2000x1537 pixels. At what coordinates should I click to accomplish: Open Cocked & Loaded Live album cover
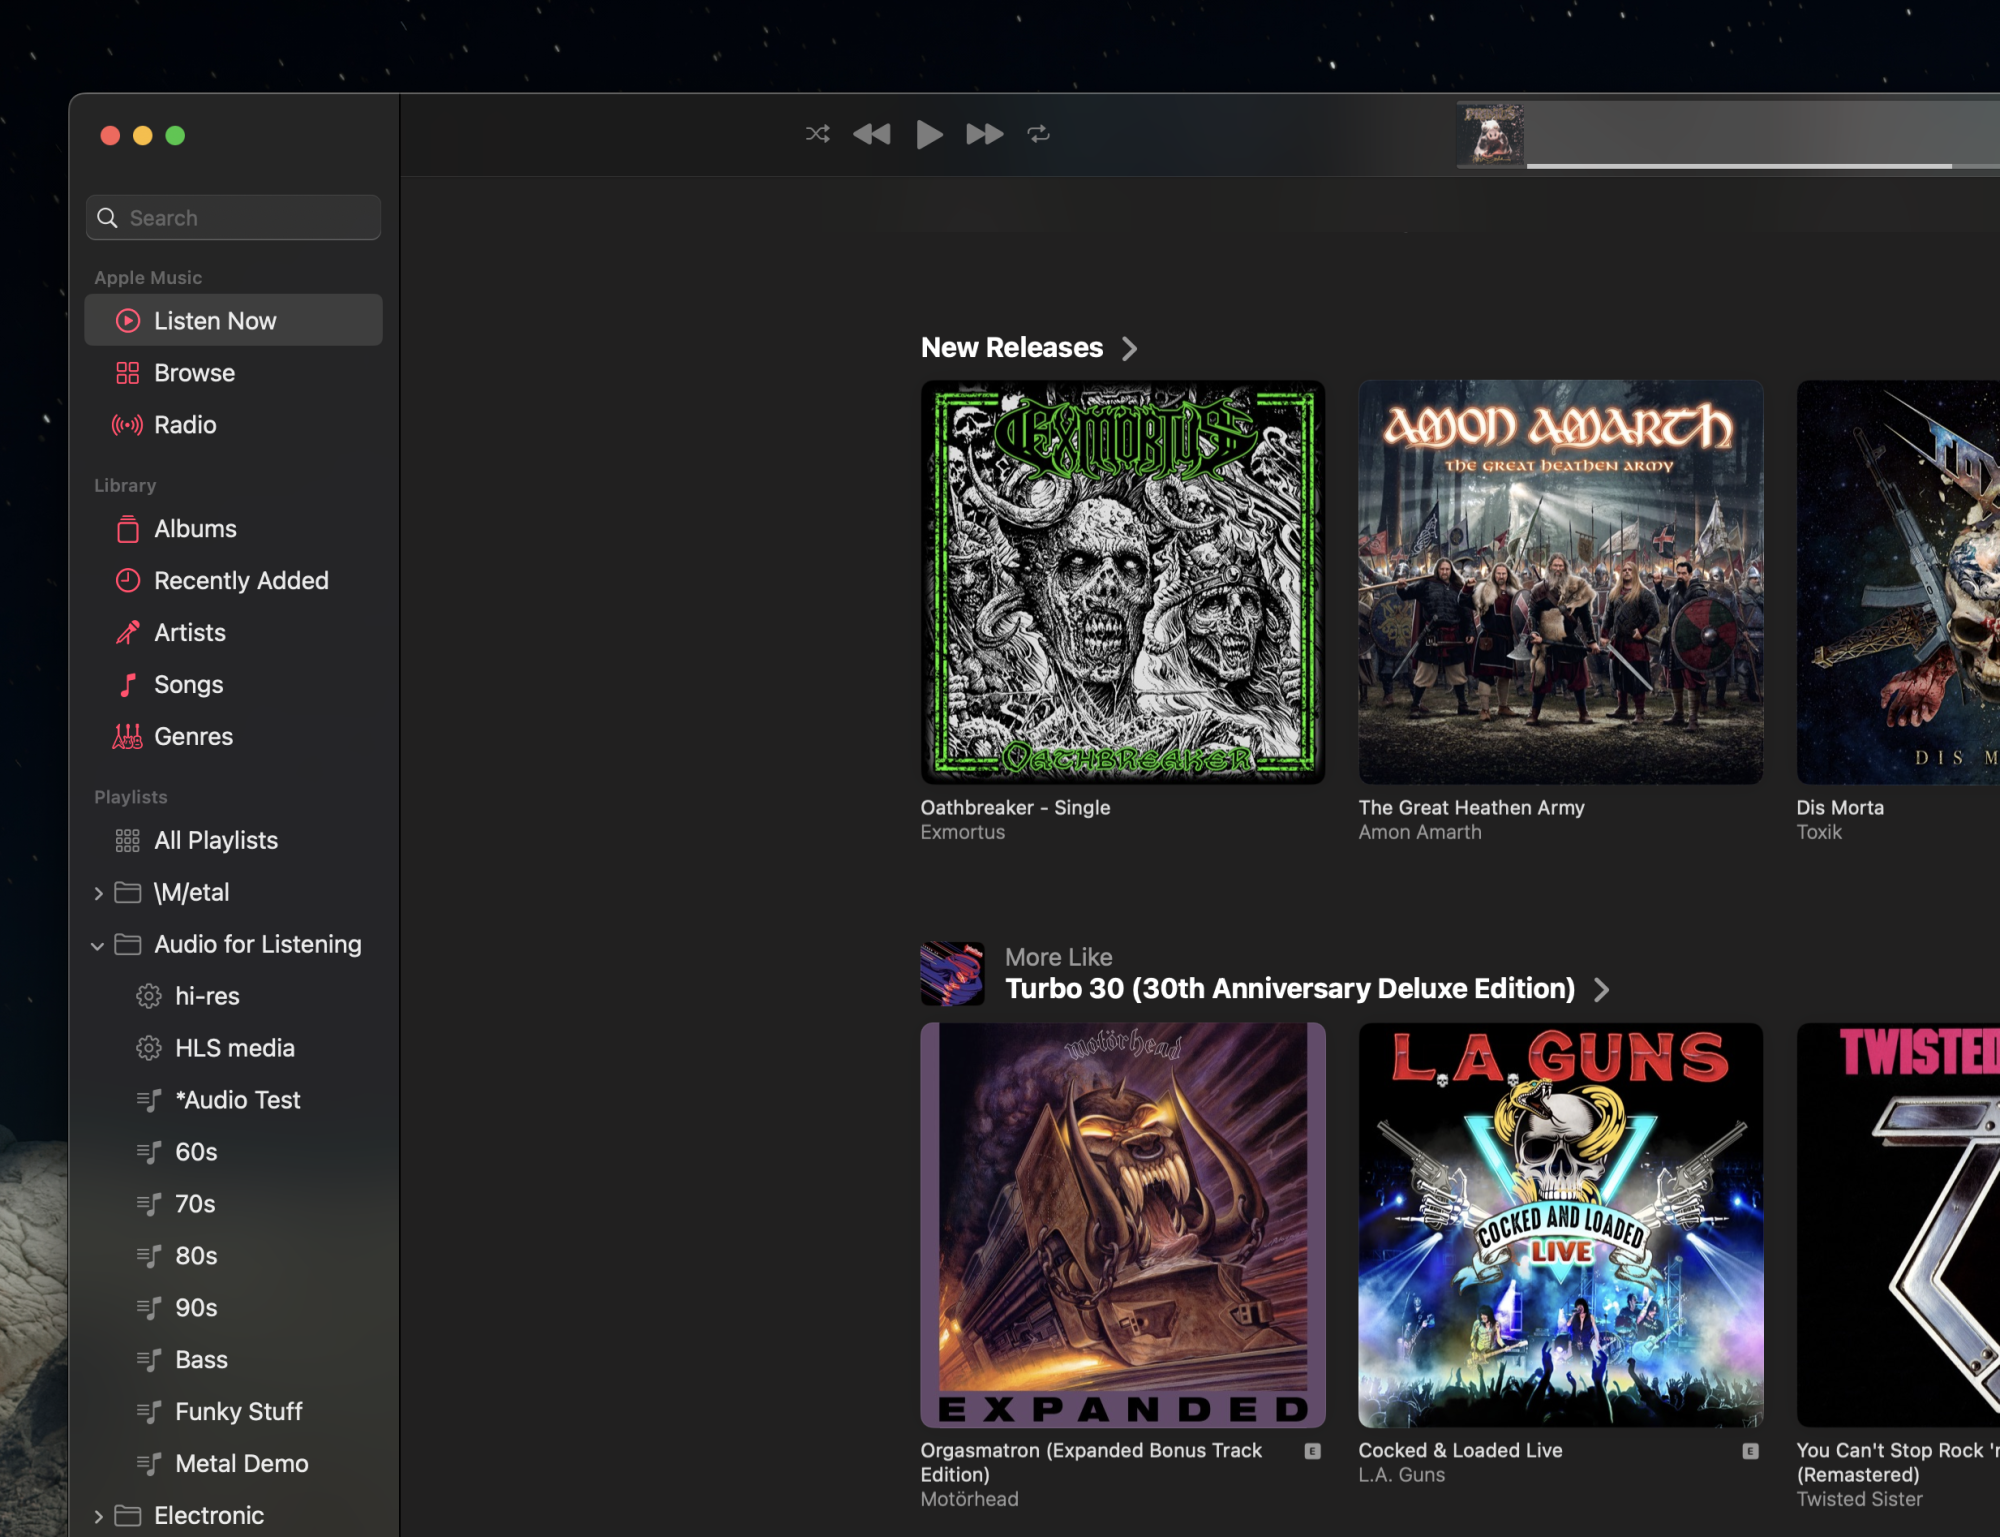point(1561,1225)
